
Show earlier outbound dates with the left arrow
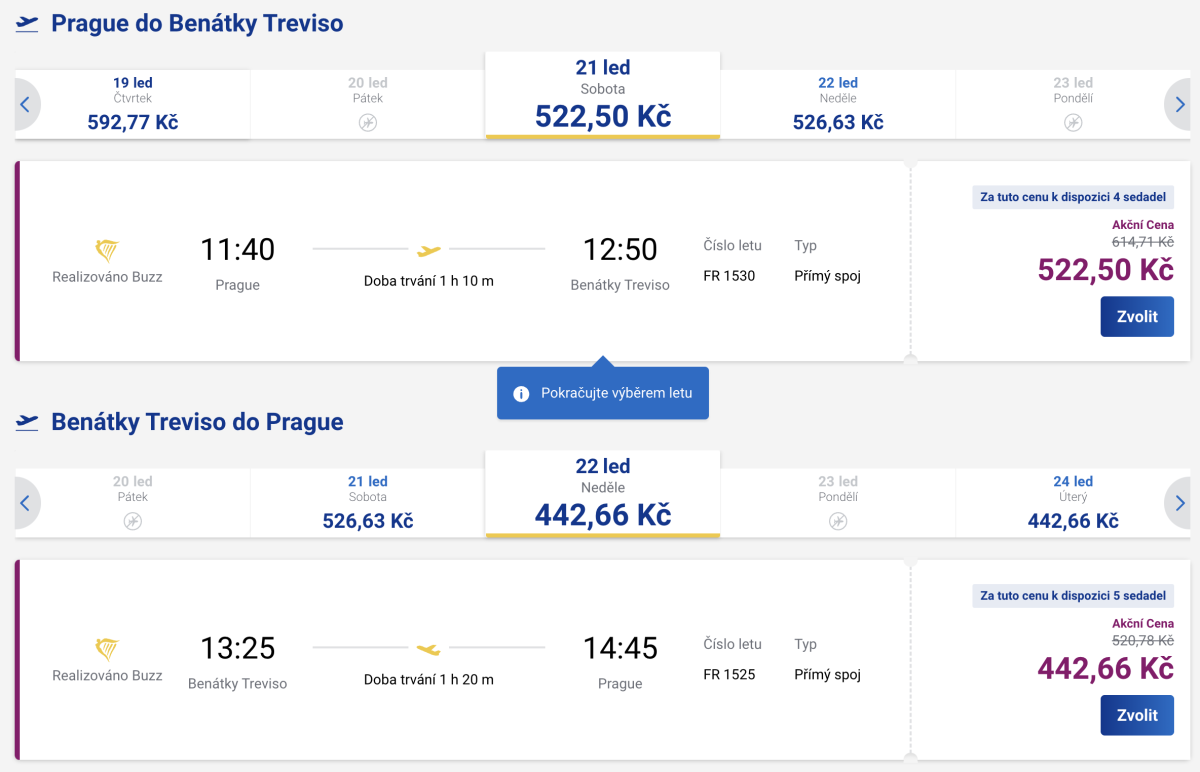click(x=25, y=104)
